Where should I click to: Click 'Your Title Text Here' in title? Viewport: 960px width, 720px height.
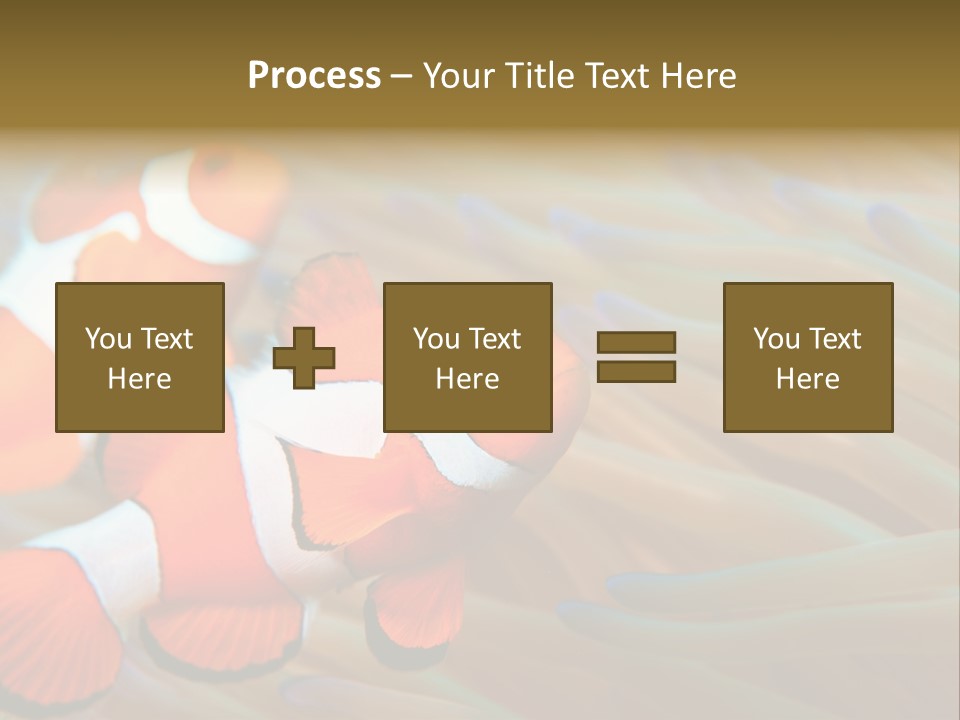[580, 75]
